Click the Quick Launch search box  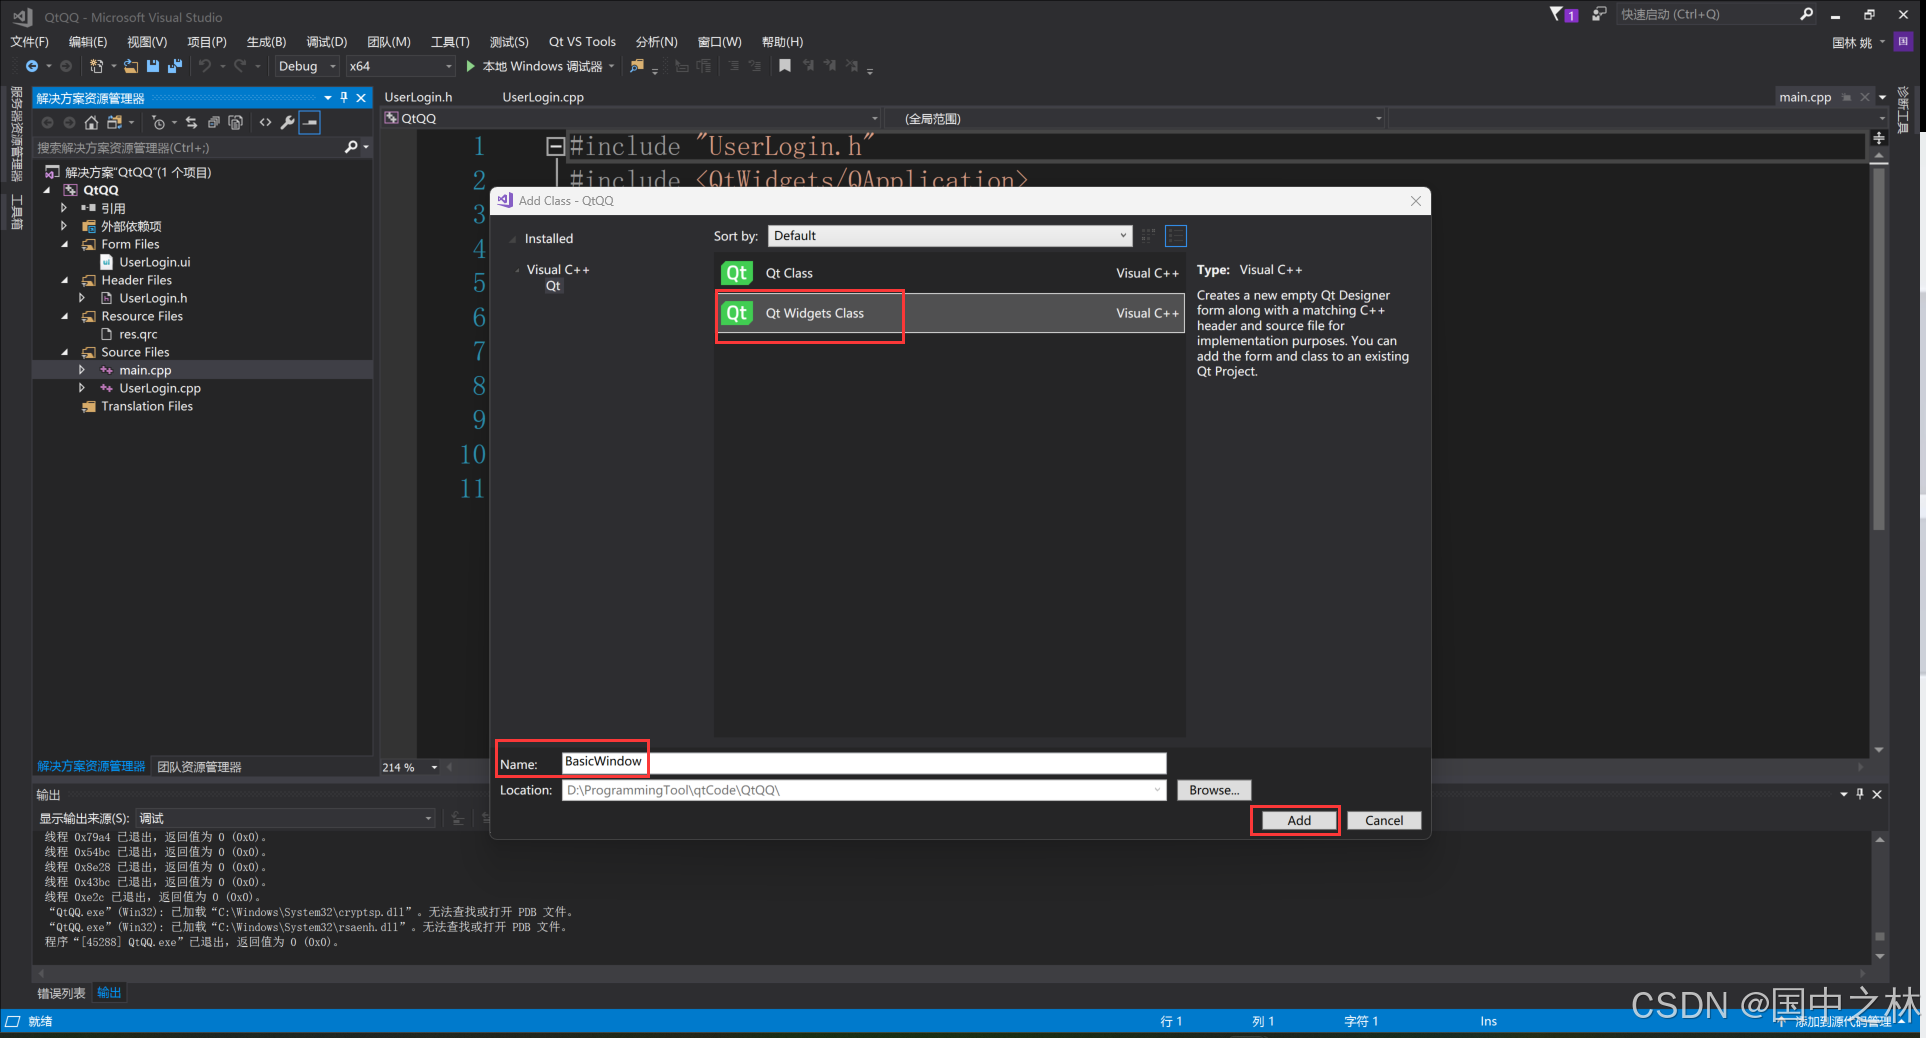1706,14
